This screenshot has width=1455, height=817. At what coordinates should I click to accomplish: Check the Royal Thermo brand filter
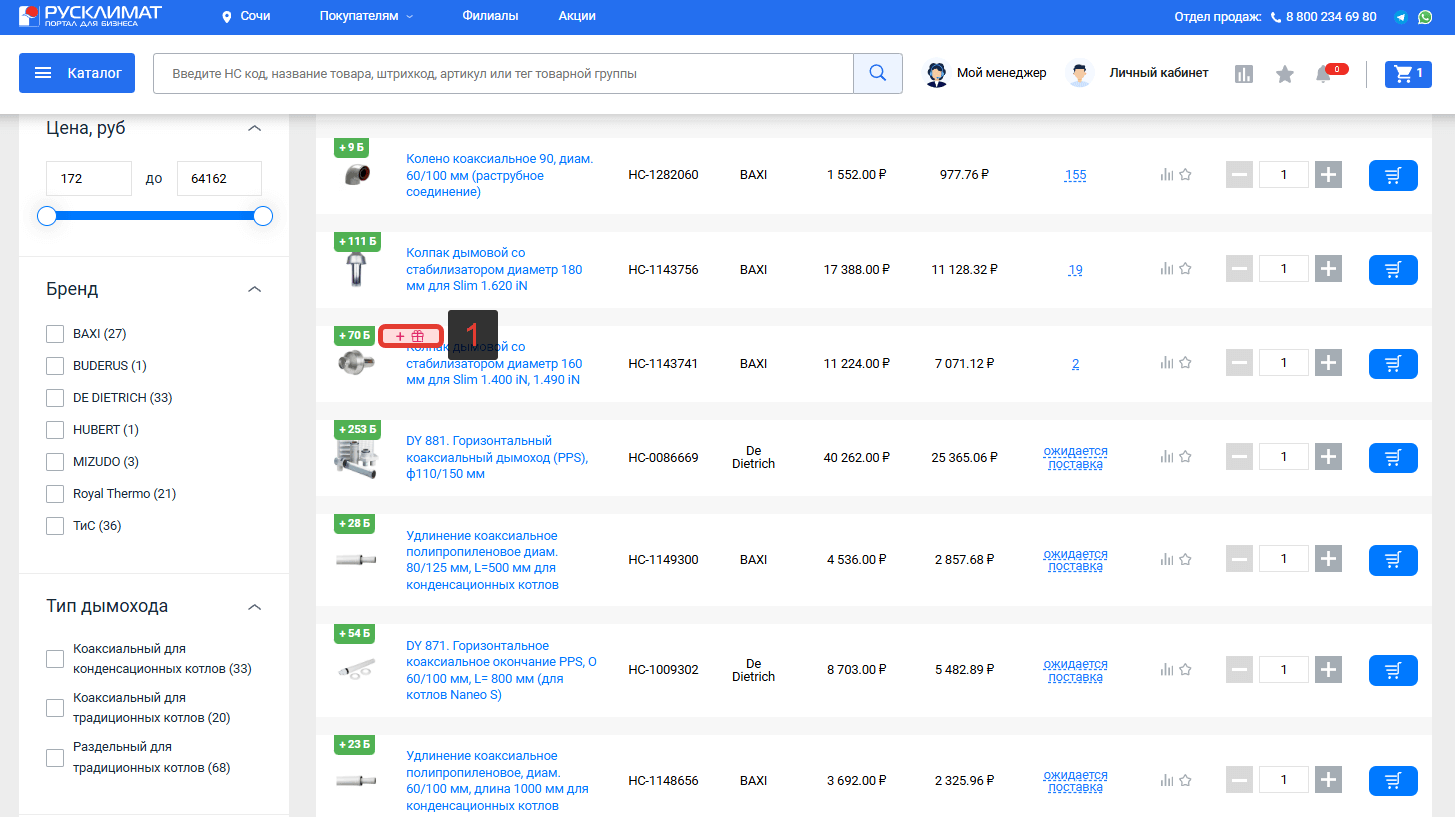tap(55, 494)
